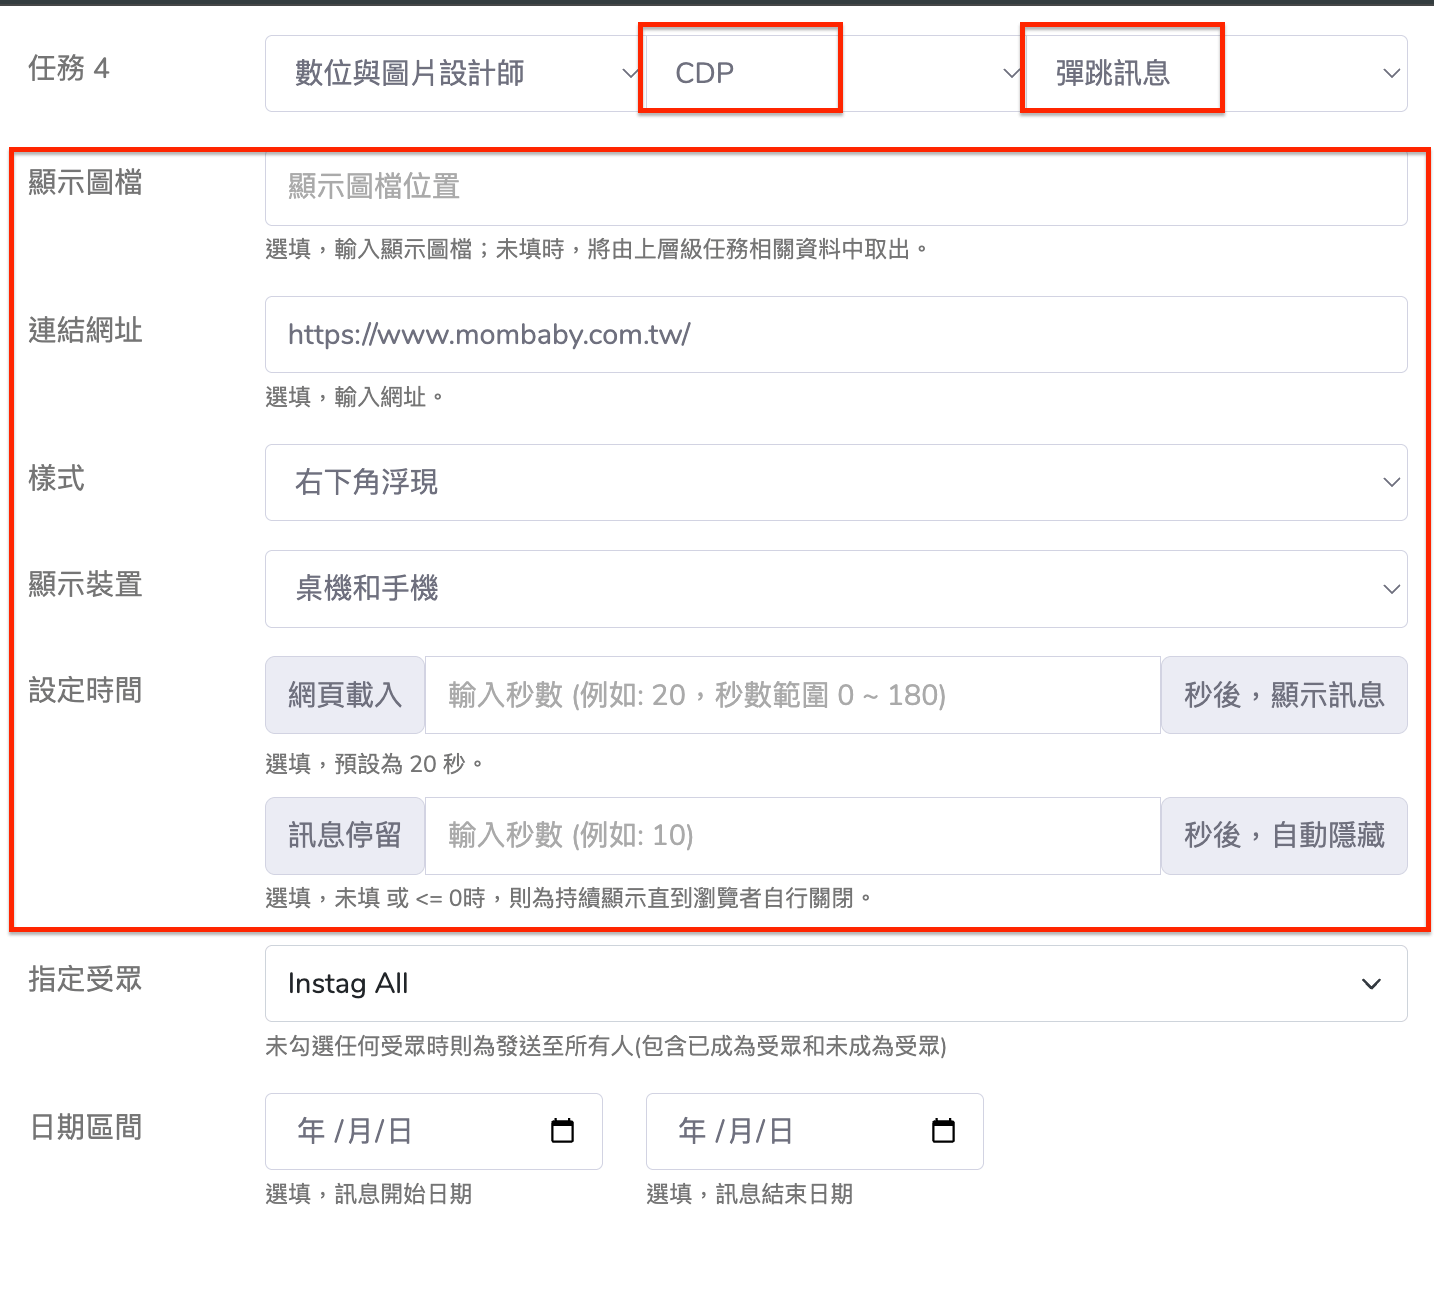The width and height of the screenshot is (1434, 1300).
Task: Select the month segment of start date
Action: point(358,1131)
